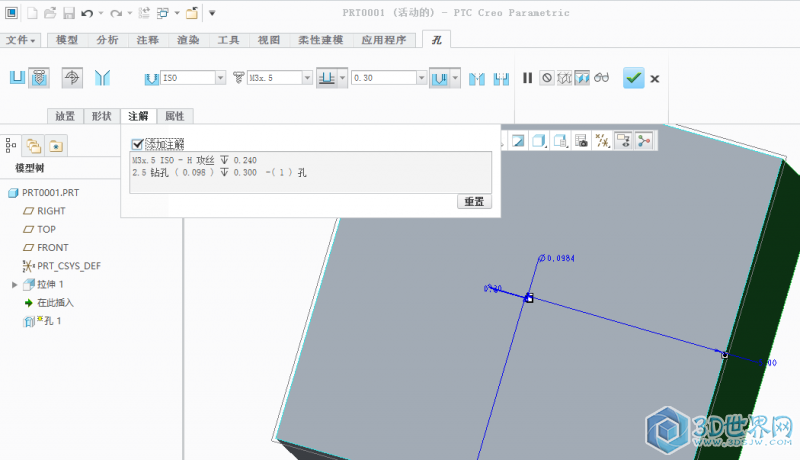The height and width of the screenshot is (460, 800).
Task: Open the 0.30 depth value dropdown arrow
Action: [x=421, y=78]
